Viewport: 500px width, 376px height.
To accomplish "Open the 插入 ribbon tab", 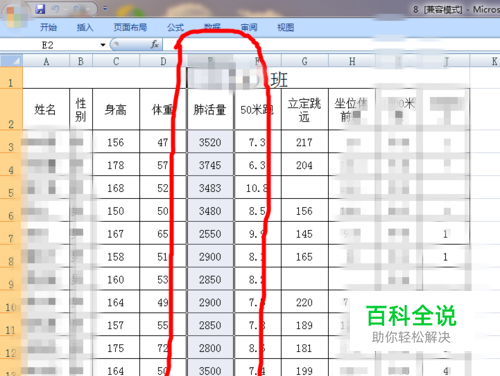I will click(x=85, y=27).
